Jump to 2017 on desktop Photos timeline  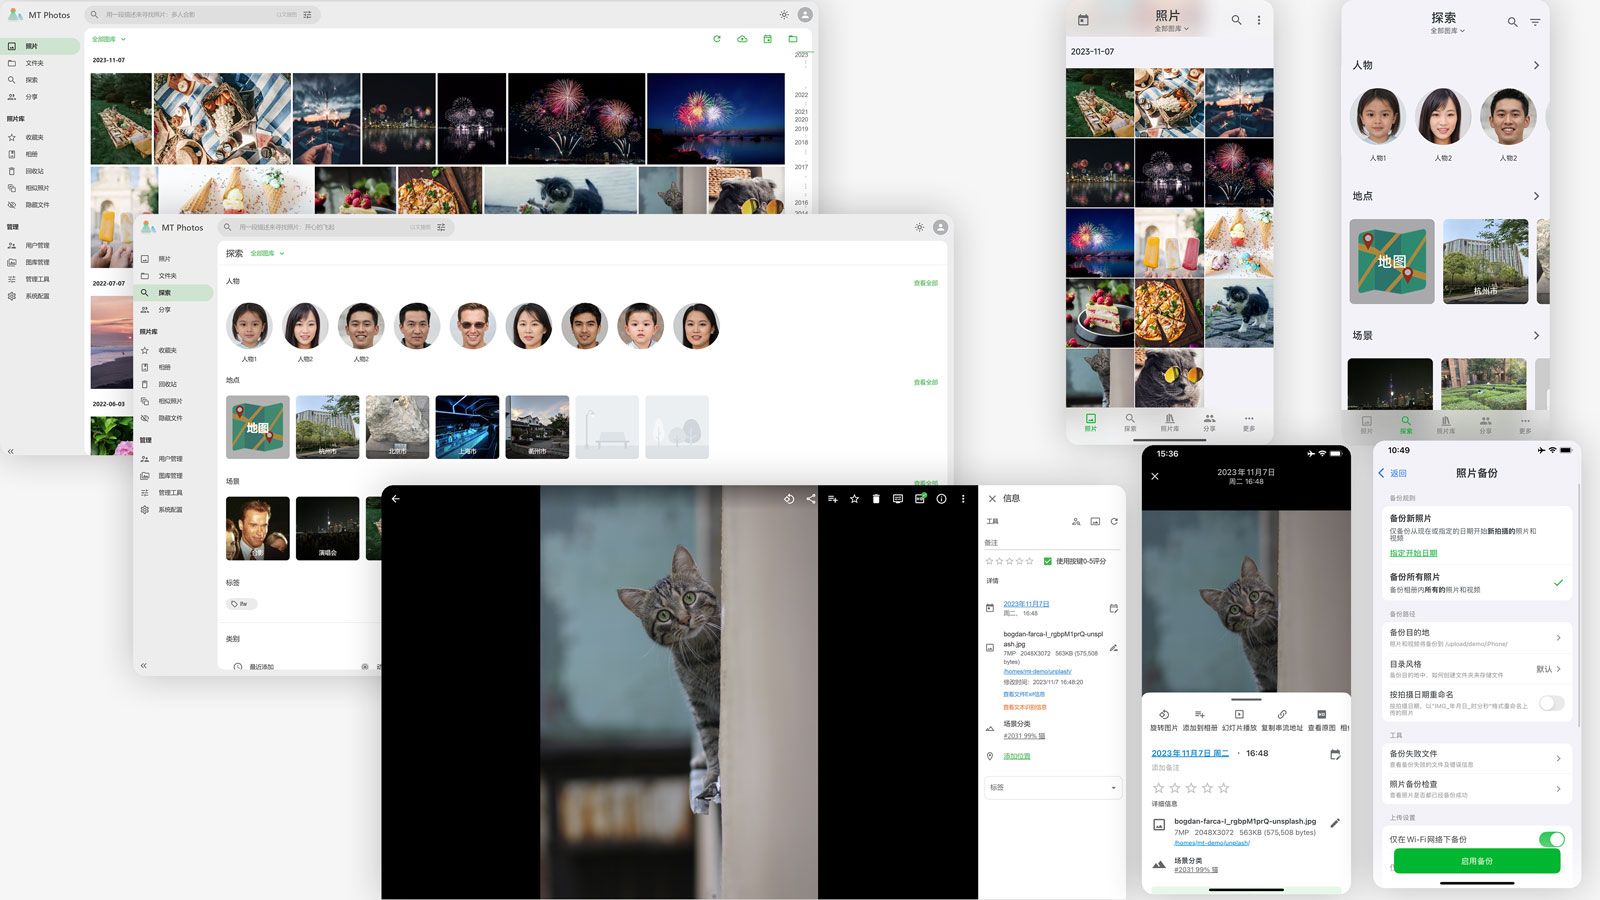point(801,167)
